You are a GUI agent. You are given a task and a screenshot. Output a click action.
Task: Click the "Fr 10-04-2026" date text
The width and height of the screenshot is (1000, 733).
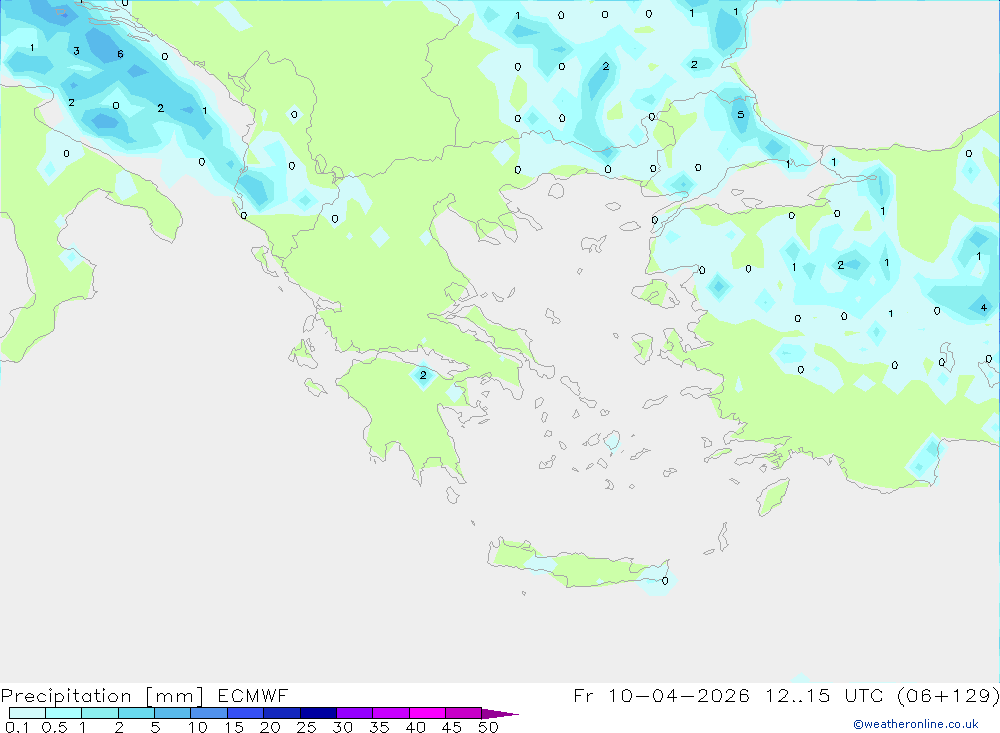pyautogui.click(x=661, y=695)
